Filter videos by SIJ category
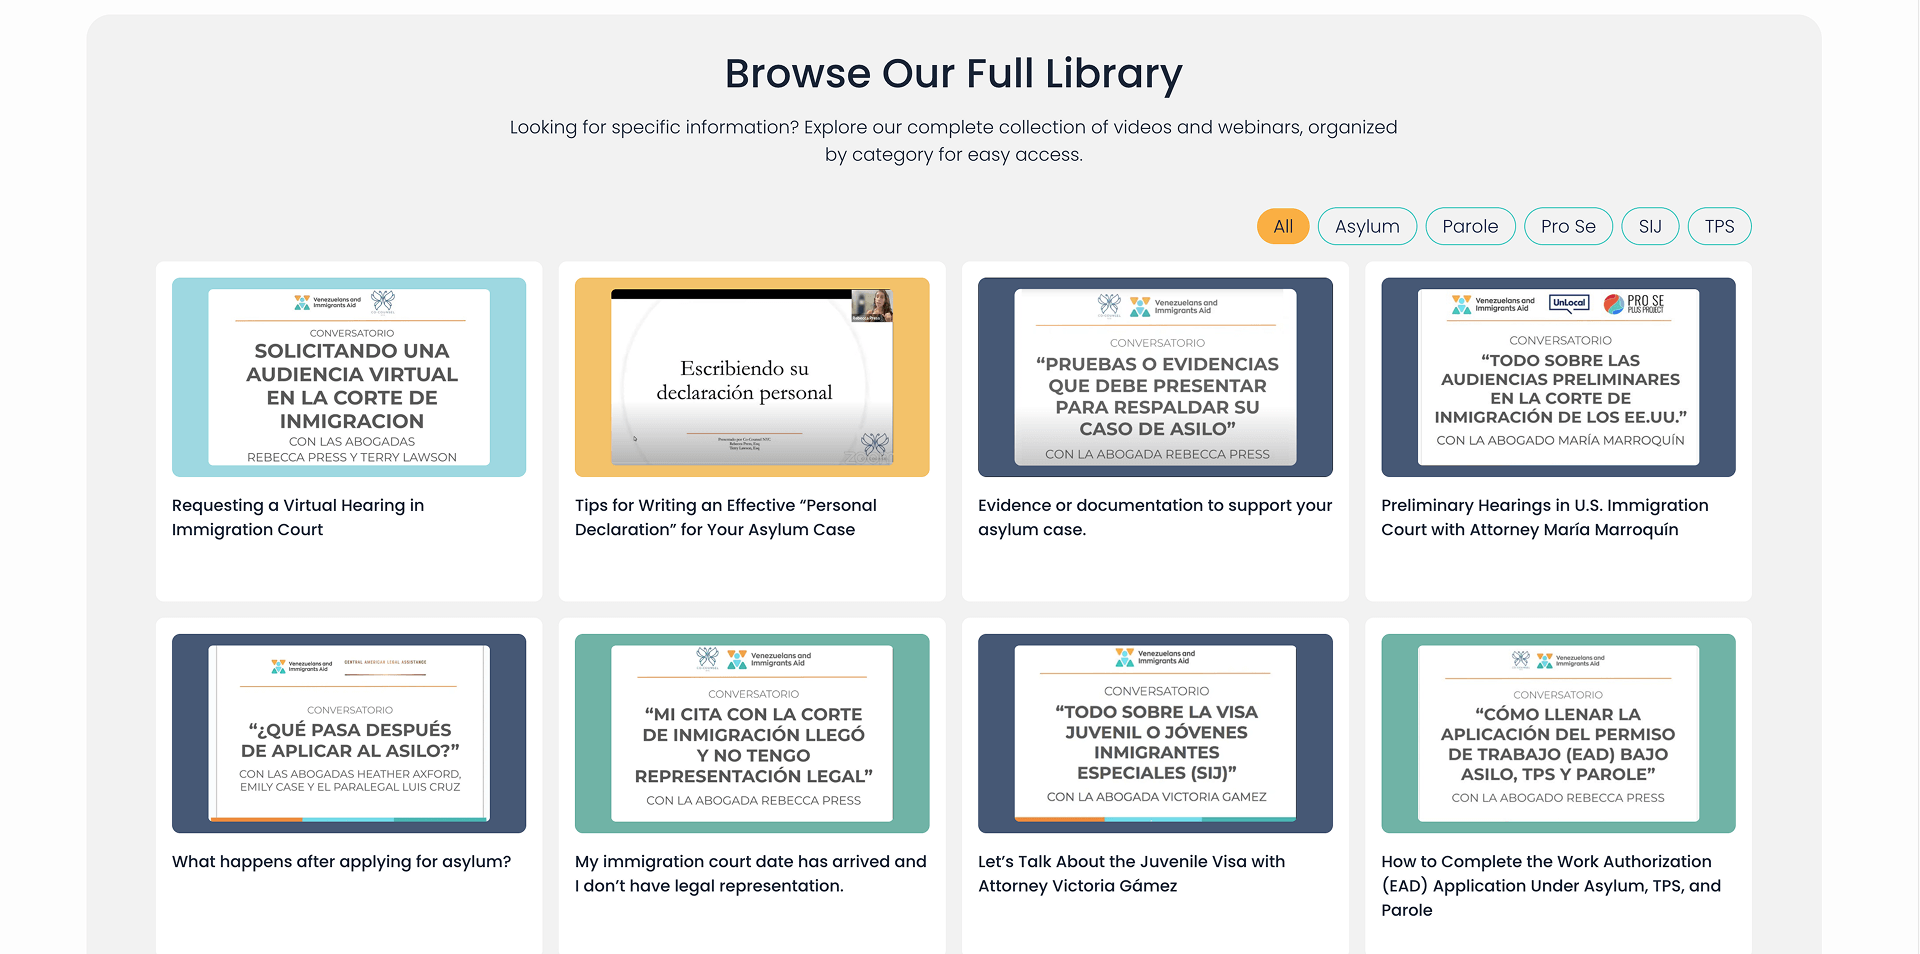The width and height of the screenshot is (1920, 954). tap(1650, 226)
